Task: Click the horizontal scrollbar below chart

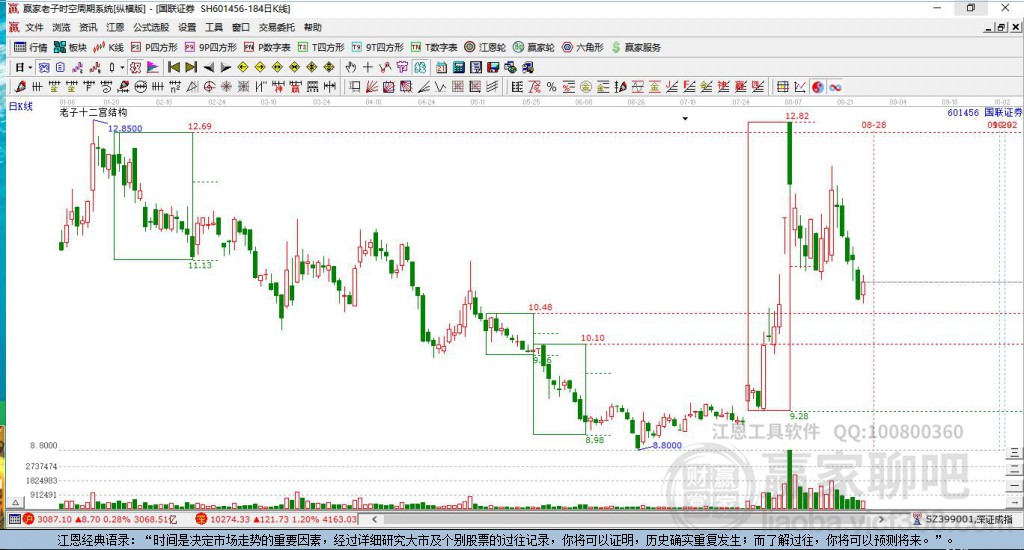Action: pyautogui.click(x=627, y=519)
